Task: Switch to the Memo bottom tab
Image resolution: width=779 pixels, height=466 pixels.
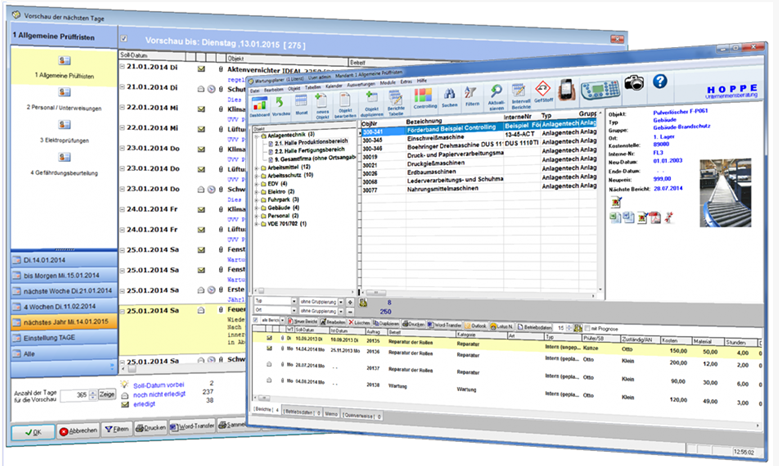Action: (x=331, y=413)
